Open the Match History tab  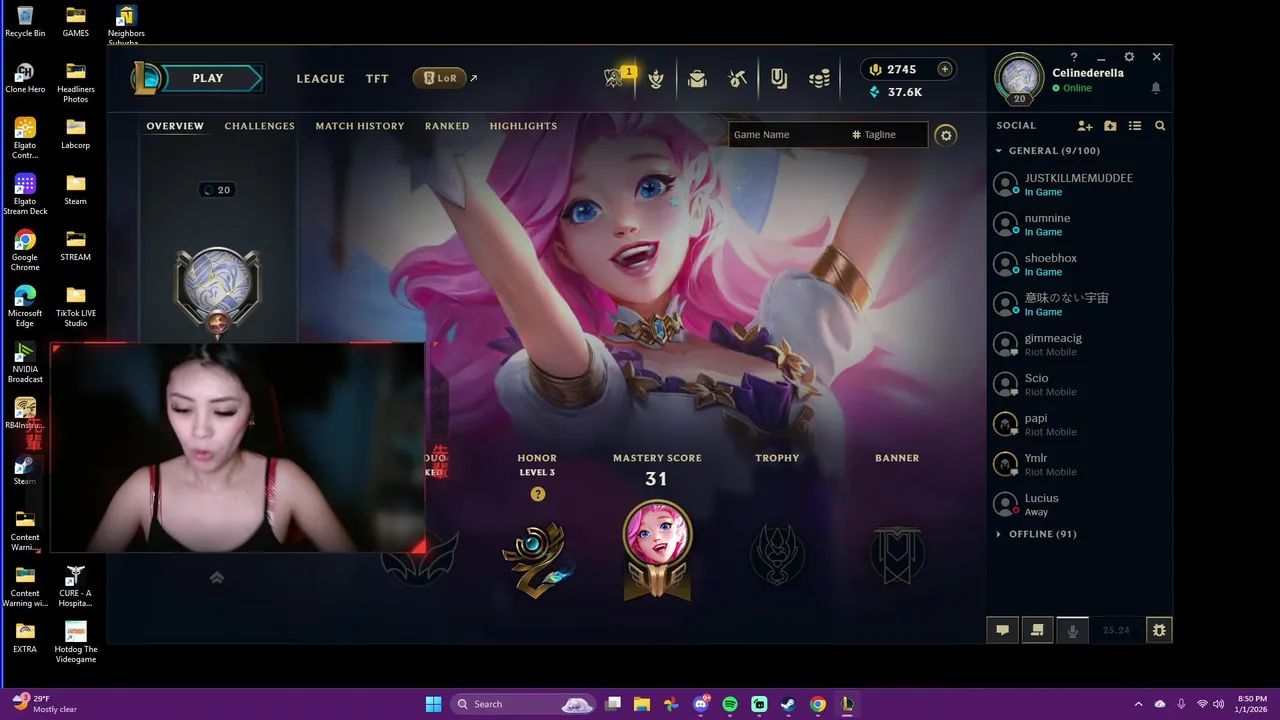[360, 126]
